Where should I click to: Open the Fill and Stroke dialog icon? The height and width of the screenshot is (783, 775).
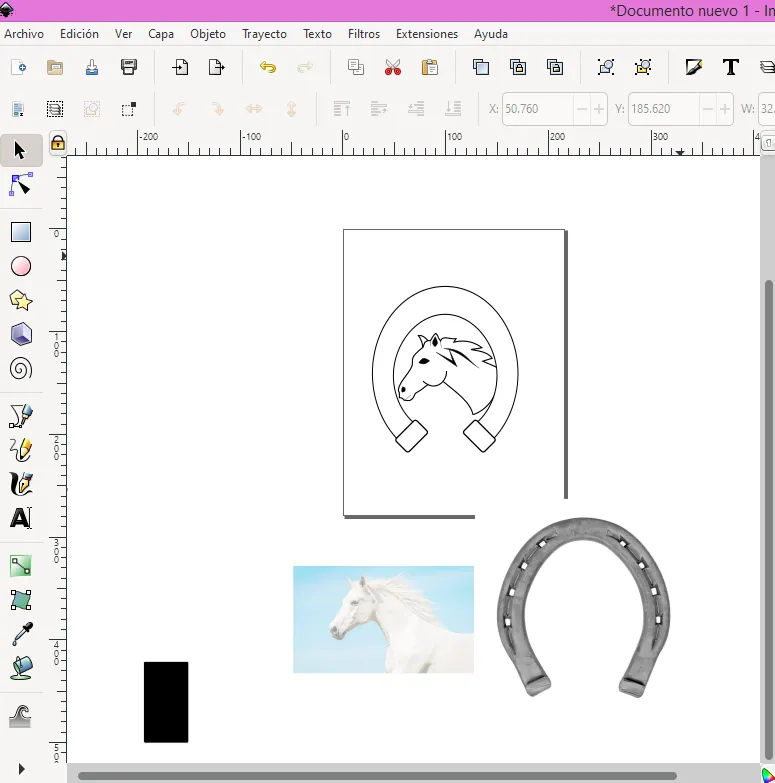coord(694,68)
